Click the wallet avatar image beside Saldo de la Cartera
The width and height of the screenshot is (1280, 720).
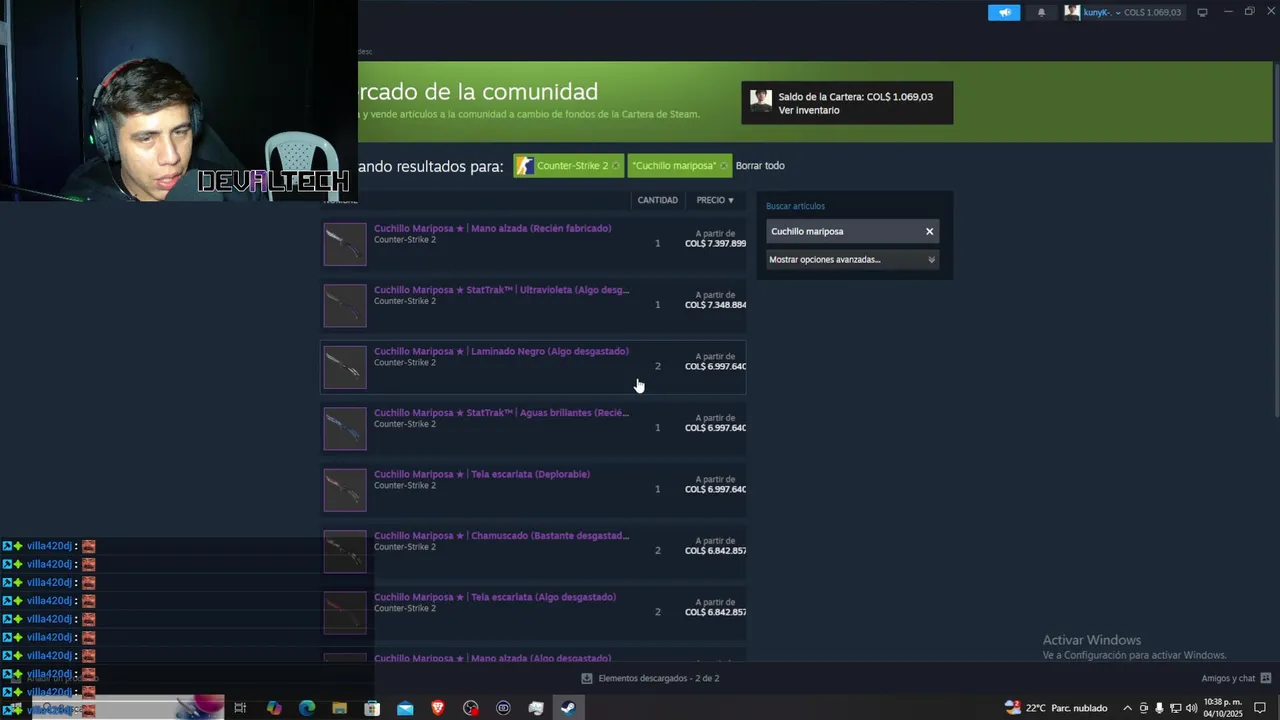[761, 100]
